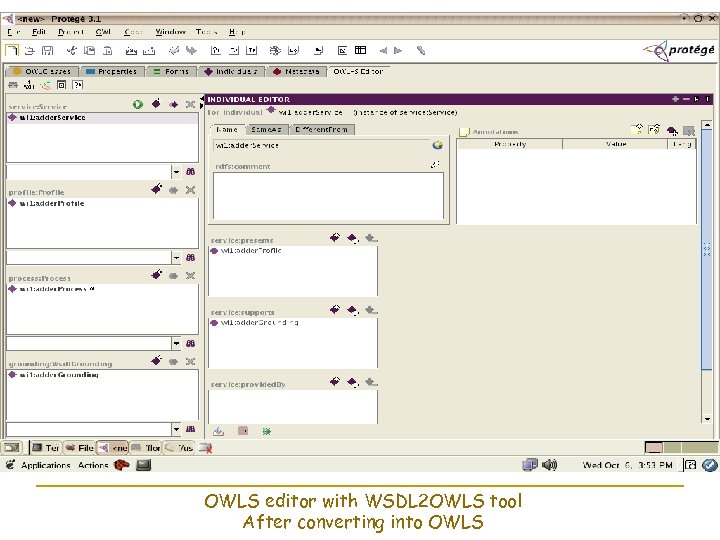Click the globe icon beside the name field
This screenshot has height=540, width=720.
(438, 145)
